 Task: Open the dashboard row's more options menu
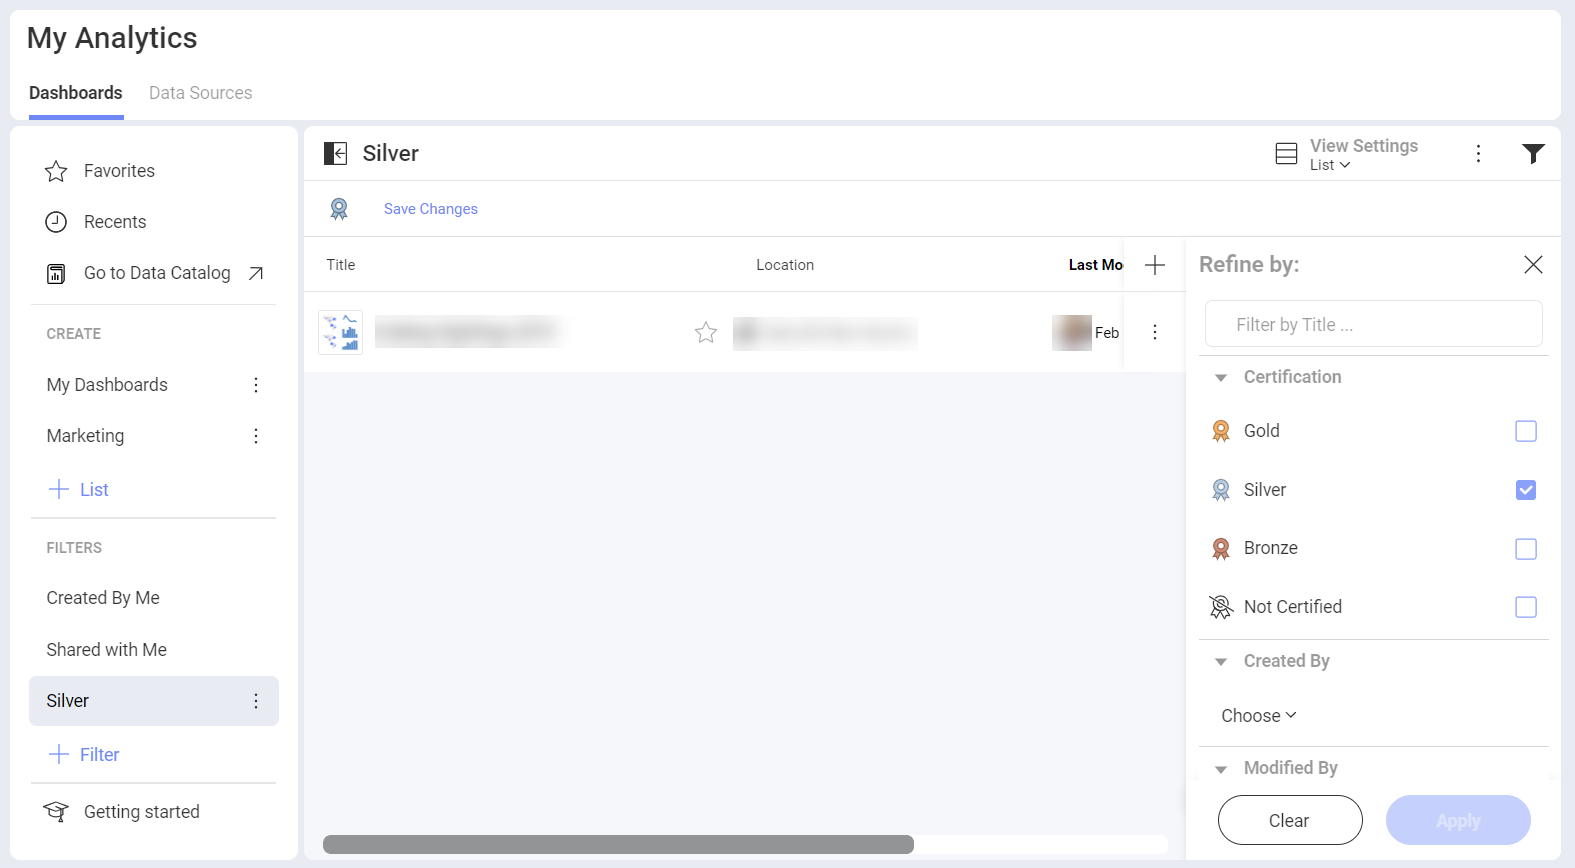point(1154,333)
